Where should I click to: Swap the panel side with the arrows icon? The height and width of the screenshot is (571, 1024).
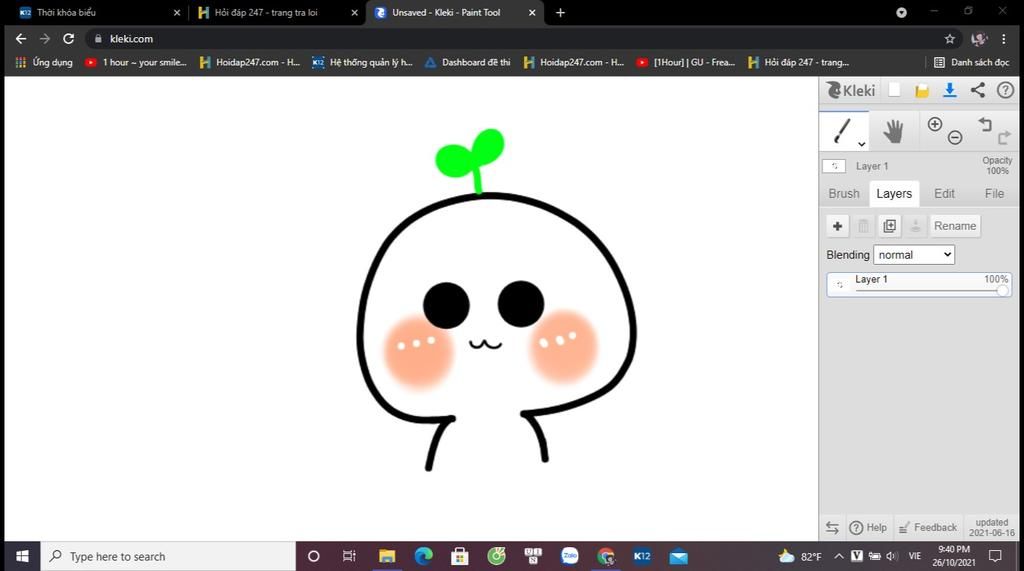(x=832, y=527)
